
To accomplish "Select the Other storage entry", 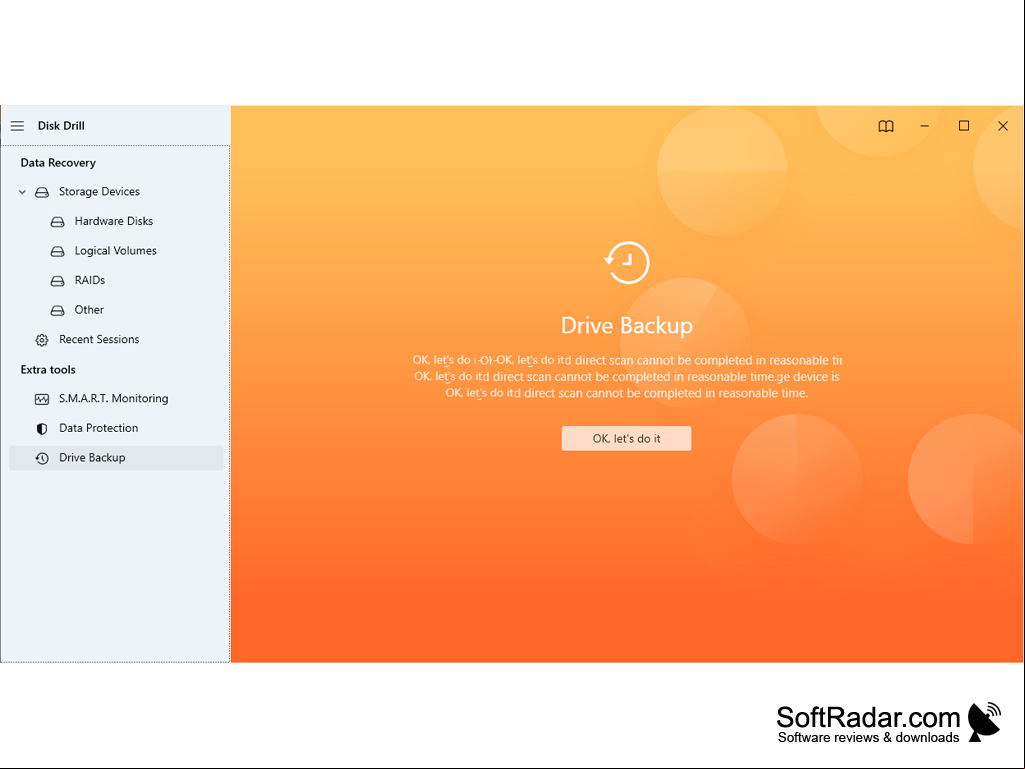I will [x=89, y=309].
